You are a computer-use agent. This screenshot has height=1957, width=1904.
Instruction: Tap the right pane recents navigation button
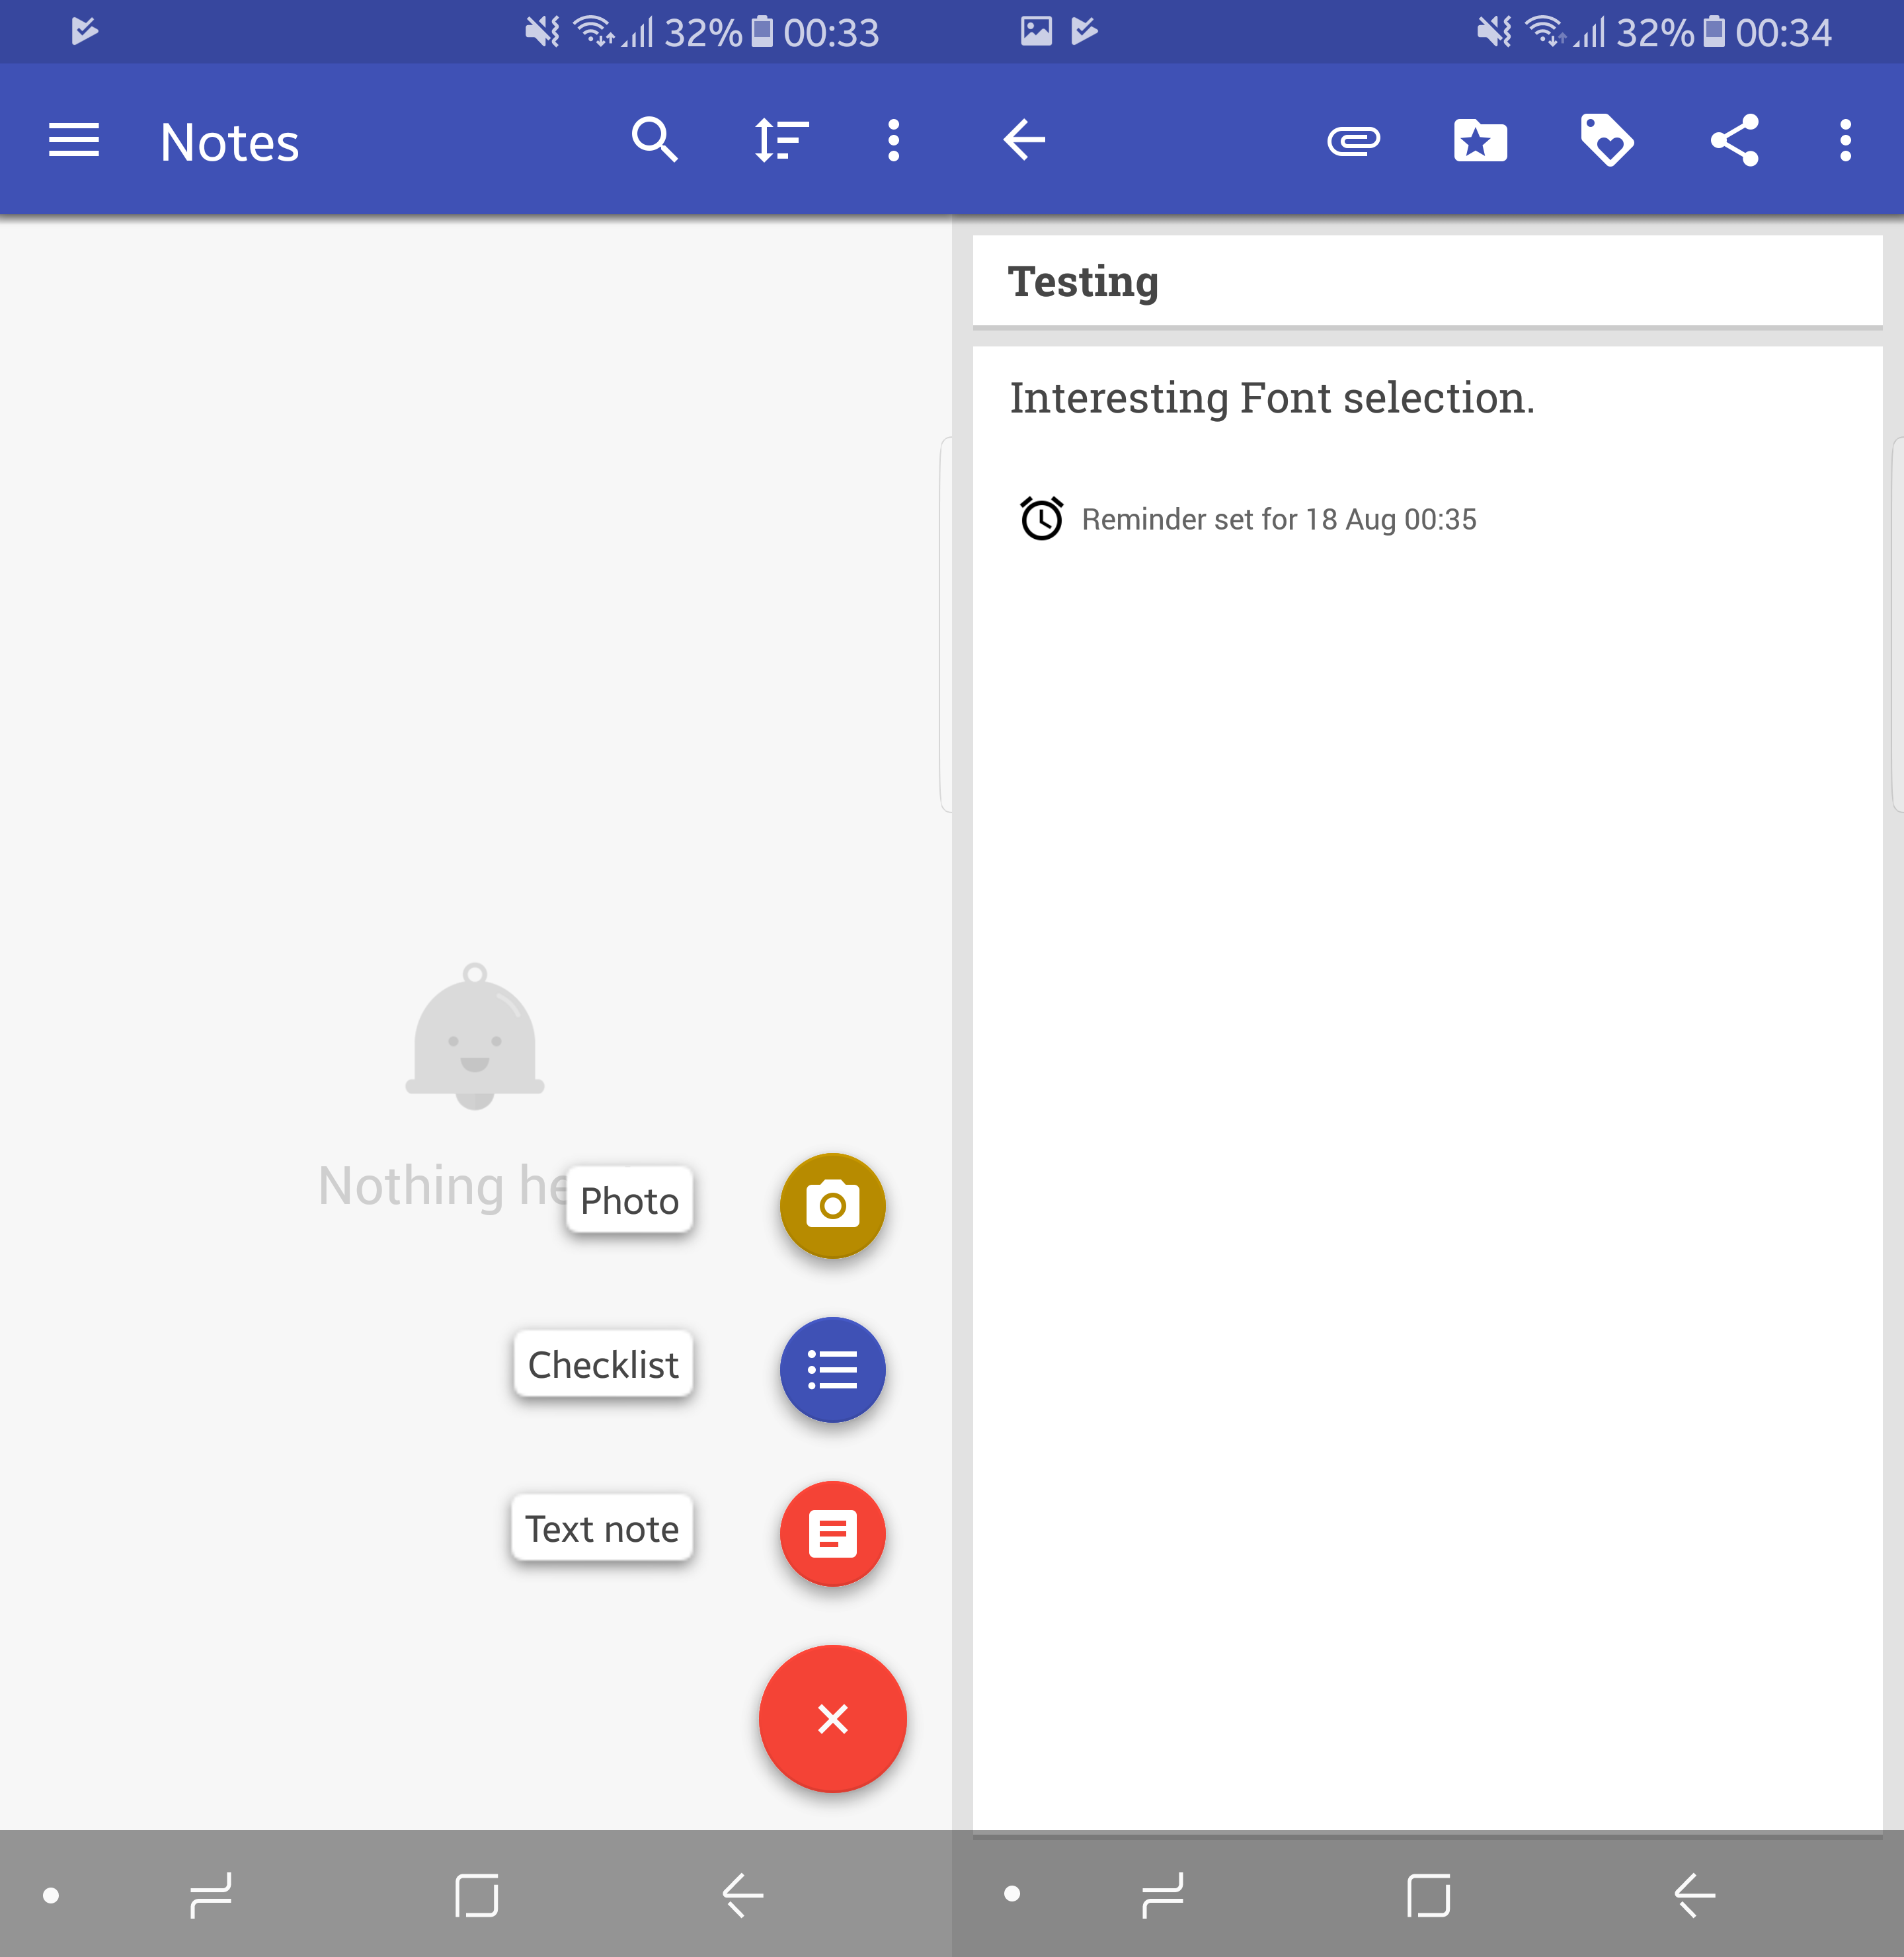(x=1163, y=1895)
